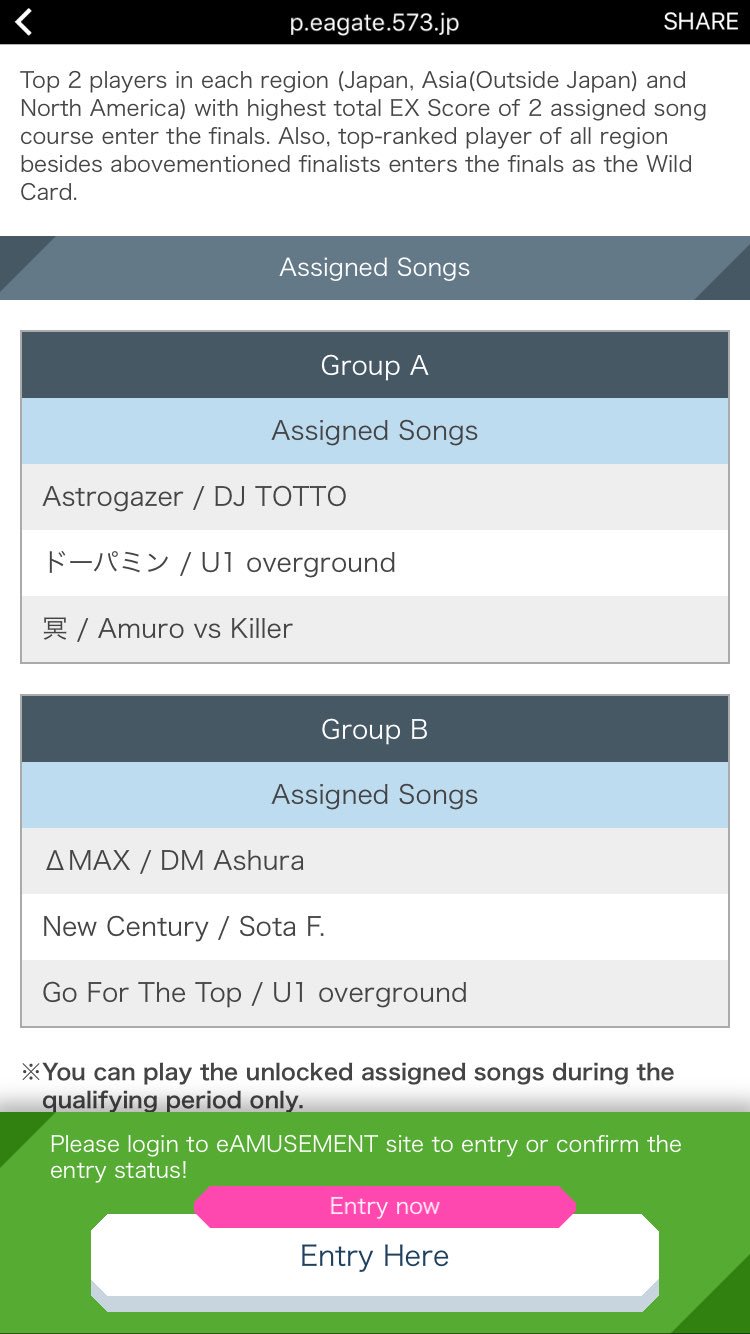
Task: Tap the Astrogazer / DJ TOTTO row
Action: coord(375,497)
